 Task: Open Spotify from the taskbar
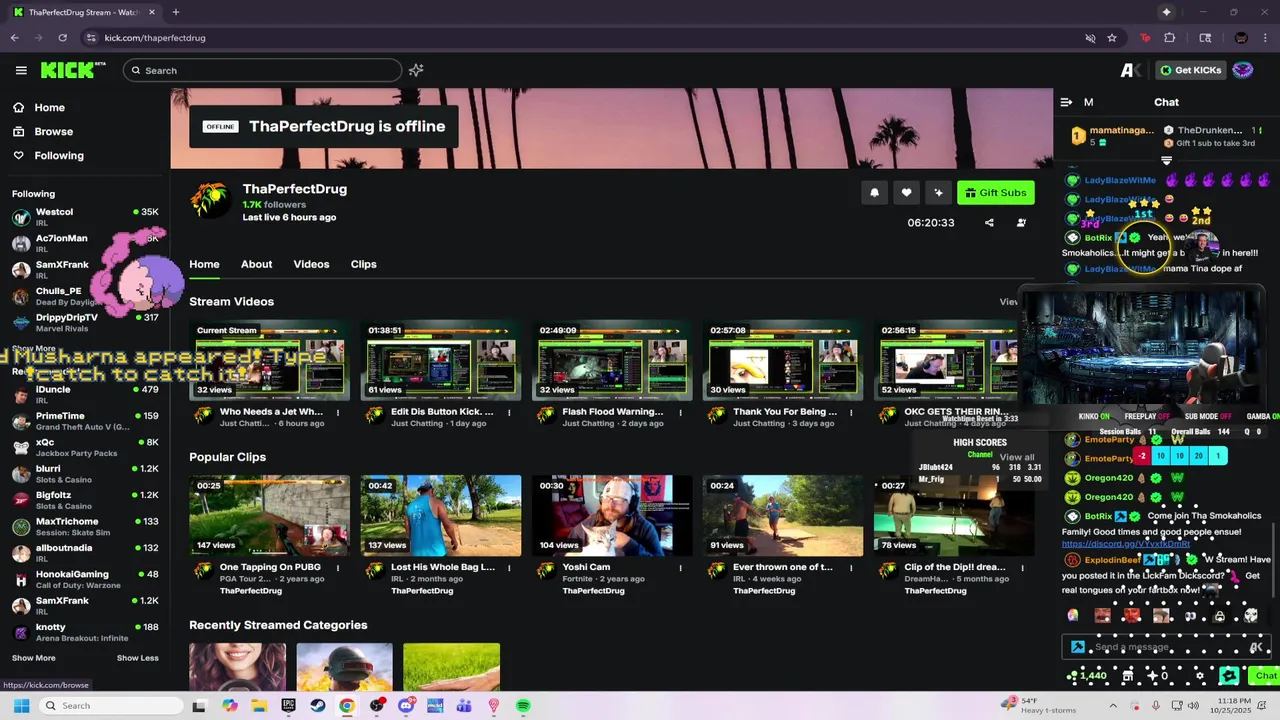(x=523, y=706)
